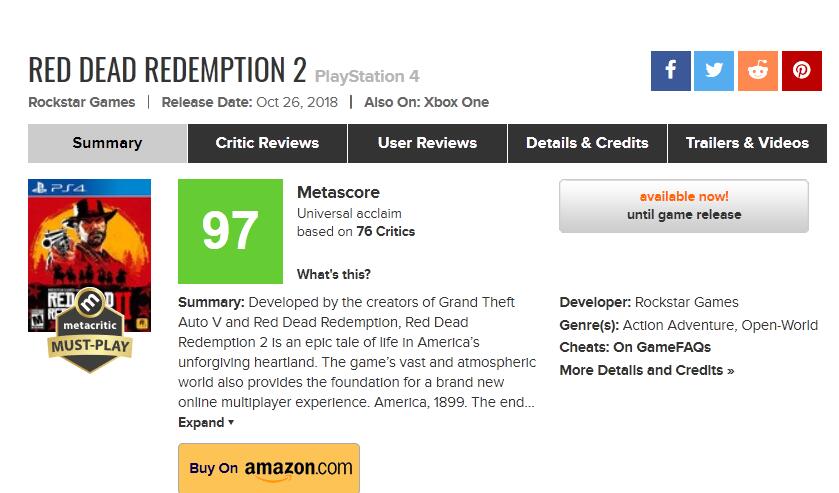
Task: Share the page on Facebook
Action: pos(670,71)
